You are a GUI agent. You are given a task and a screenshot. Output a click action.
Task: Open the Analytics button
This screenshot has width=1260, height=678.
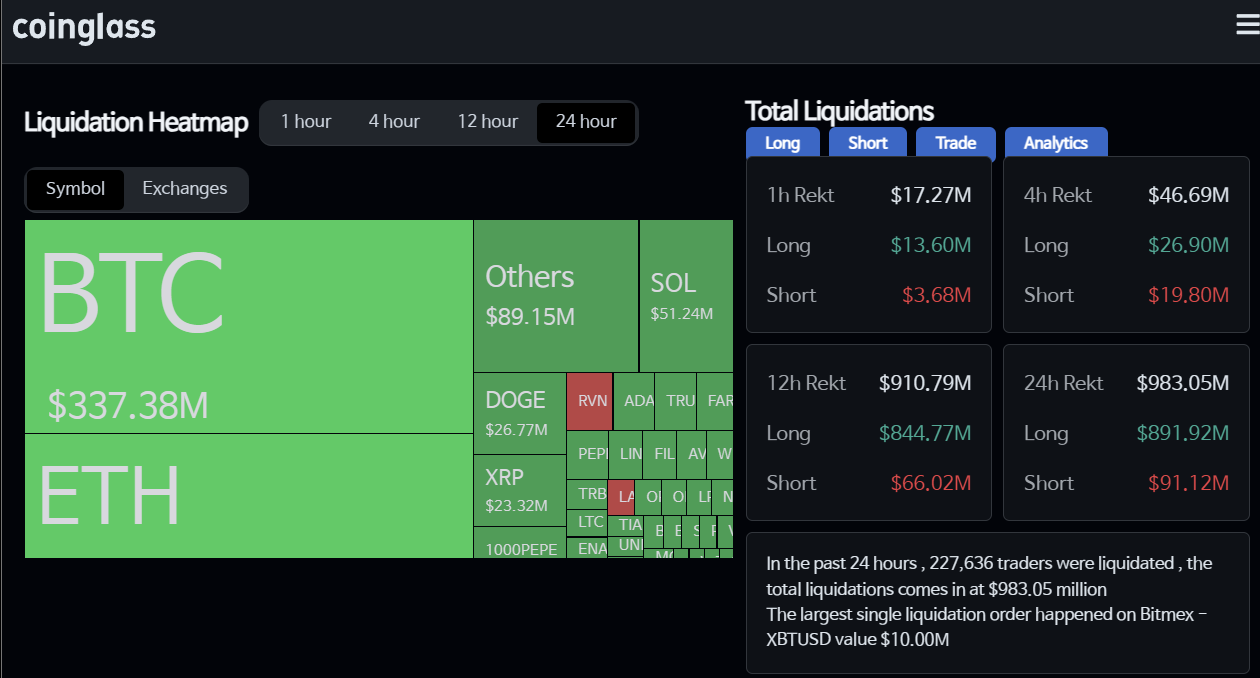pyautogui.click(x=1055, y=143)
